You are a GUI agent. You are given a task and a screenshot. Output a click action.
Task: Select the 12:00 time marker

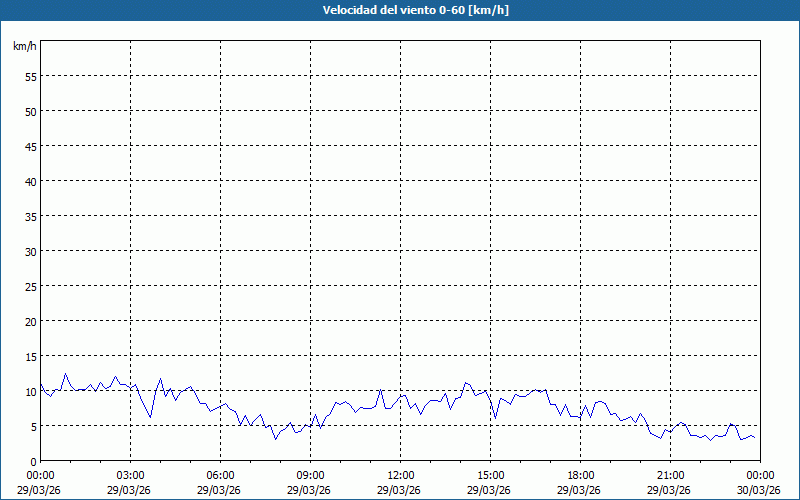400,475
